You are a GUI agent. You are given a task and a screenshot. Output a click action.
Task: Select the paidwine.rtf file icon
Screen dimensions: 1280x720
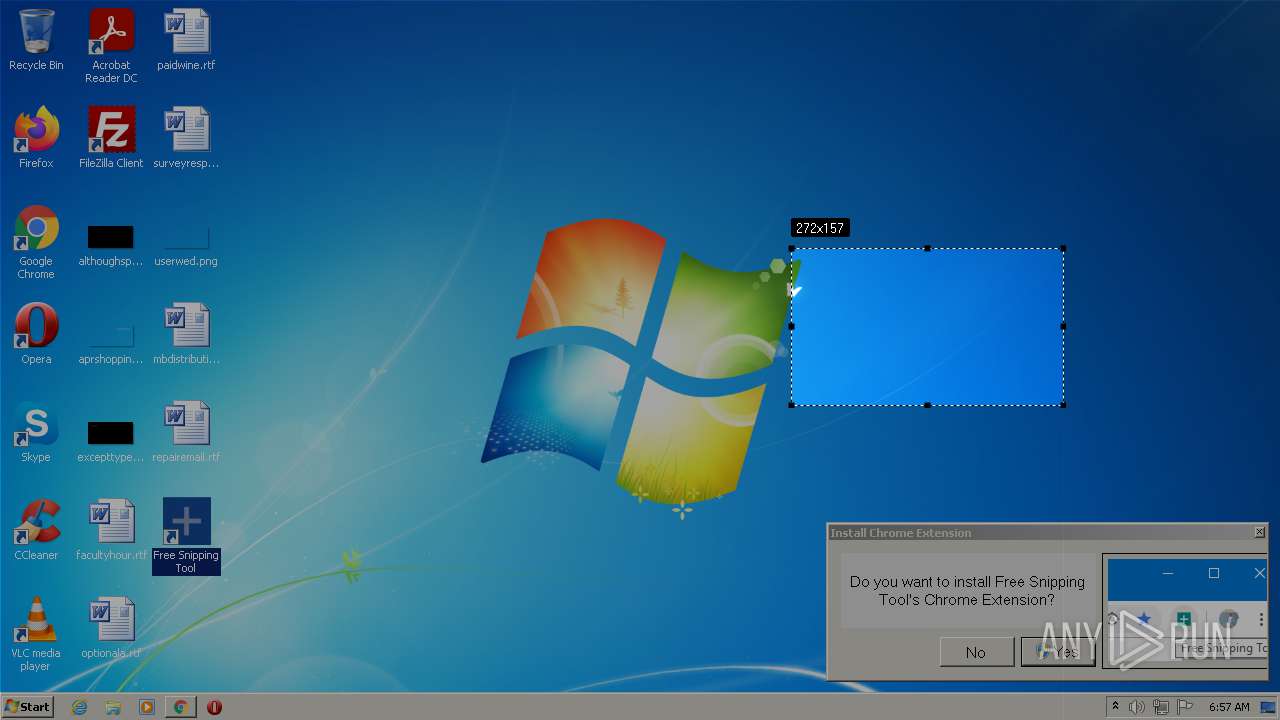(186, 41)
